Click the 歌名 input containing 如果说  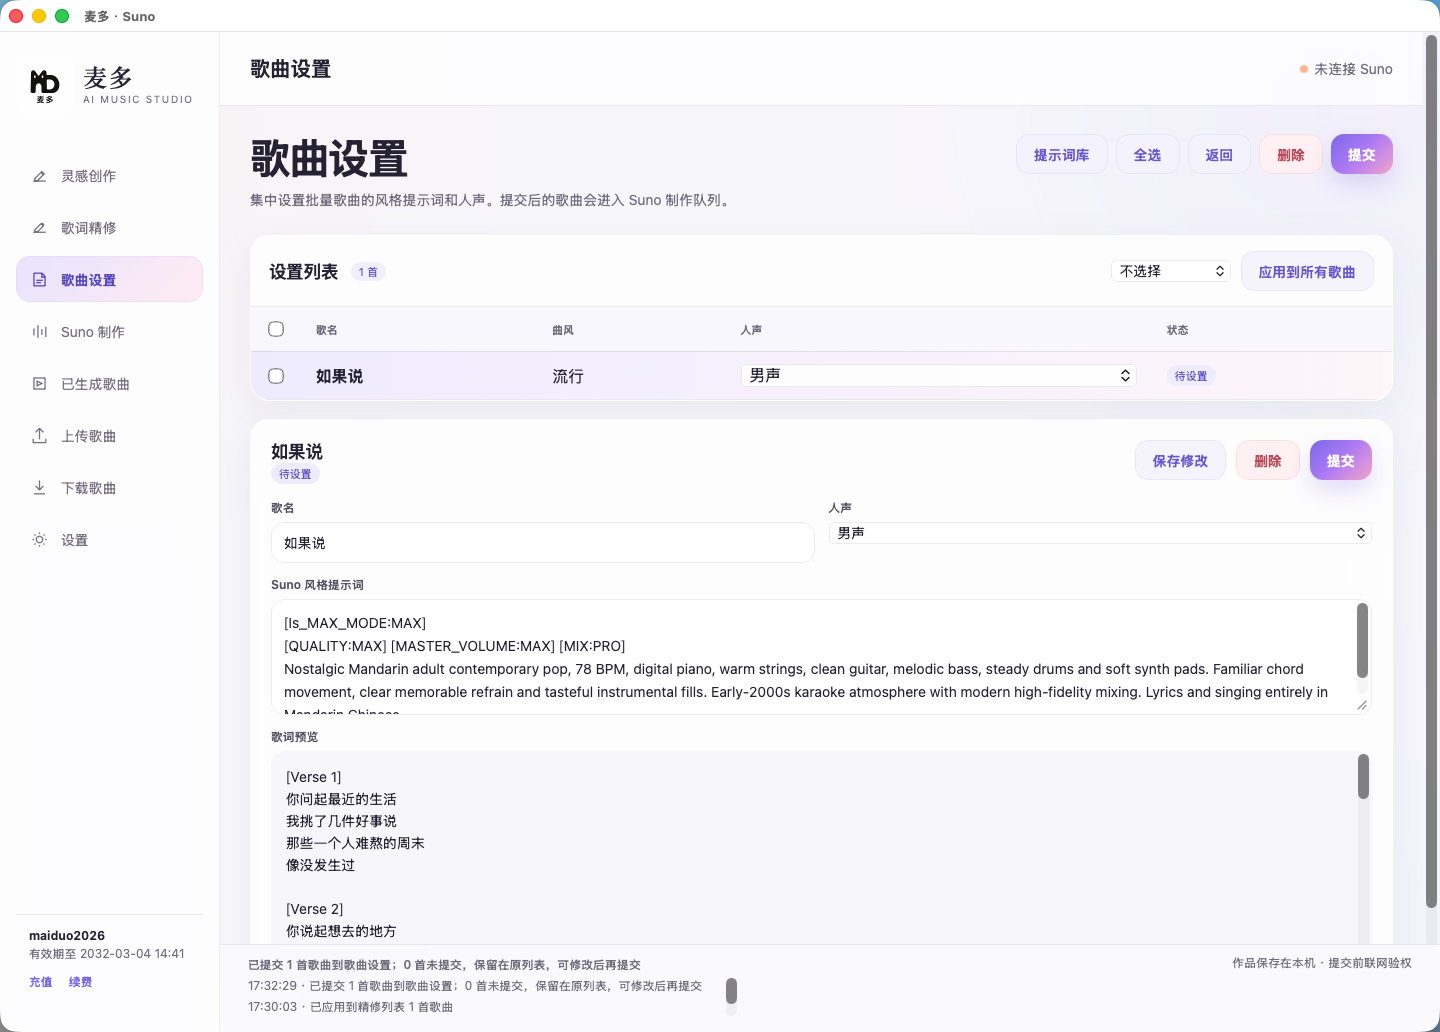pyautogui.click(x=543, y=543)
